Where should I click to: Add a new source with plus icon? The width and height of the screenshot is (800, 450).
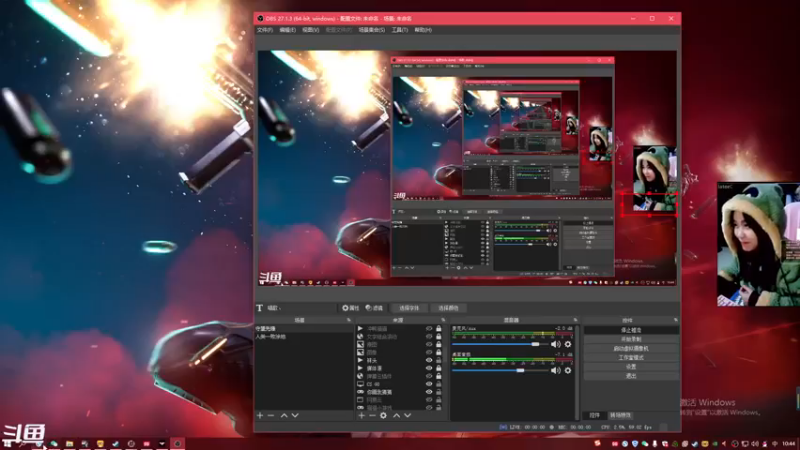tap(362, 415)
